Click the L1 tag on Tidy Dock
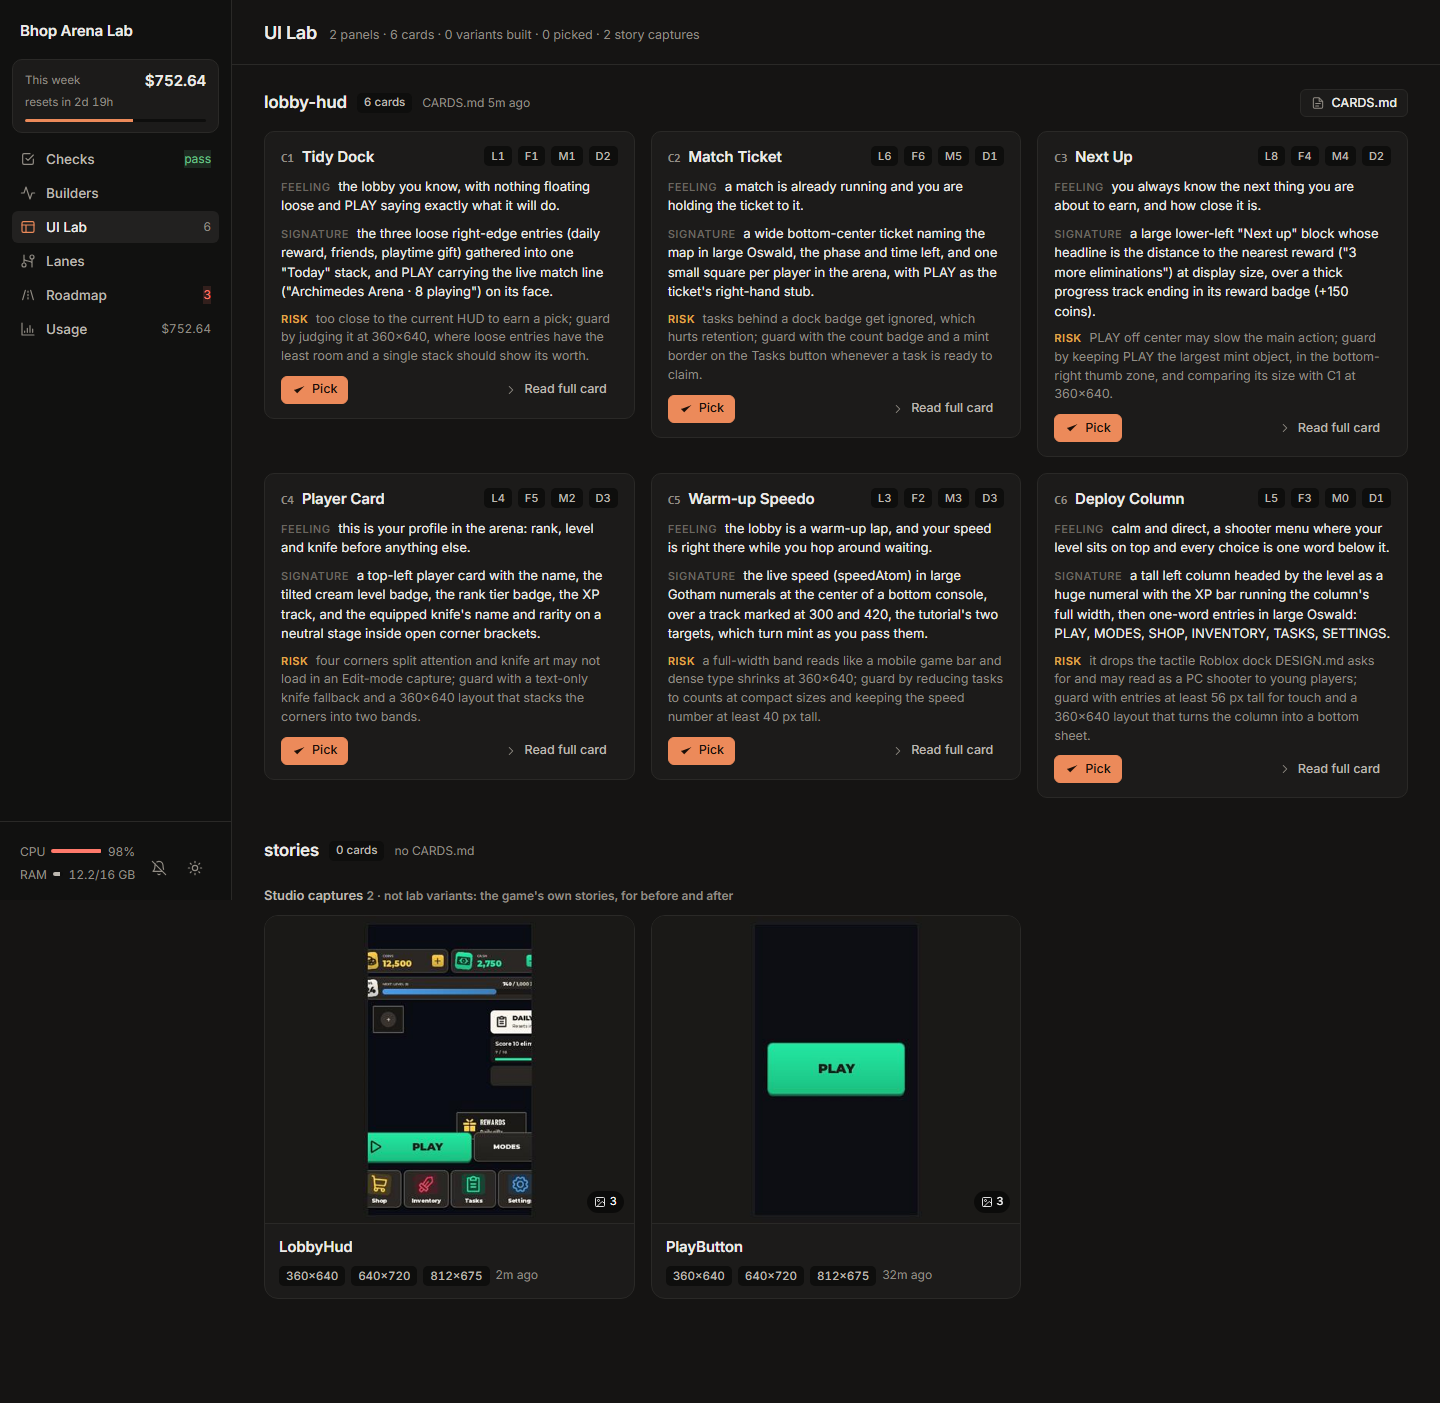Image resolution: width=1440 pixels, height=1403 pixels. point(498,156)
